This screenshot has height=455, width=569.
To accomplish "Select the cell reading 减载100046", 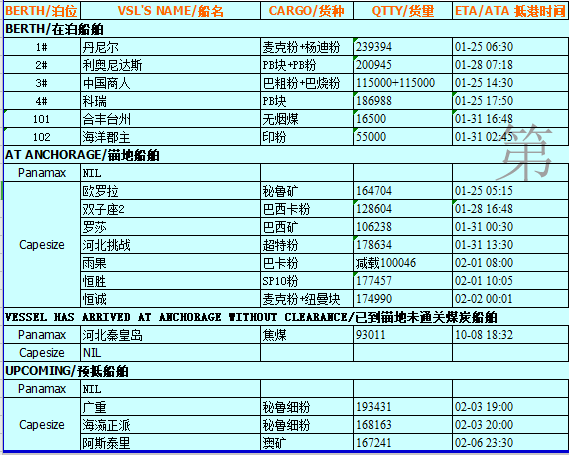I will click(x=403, y=263).
